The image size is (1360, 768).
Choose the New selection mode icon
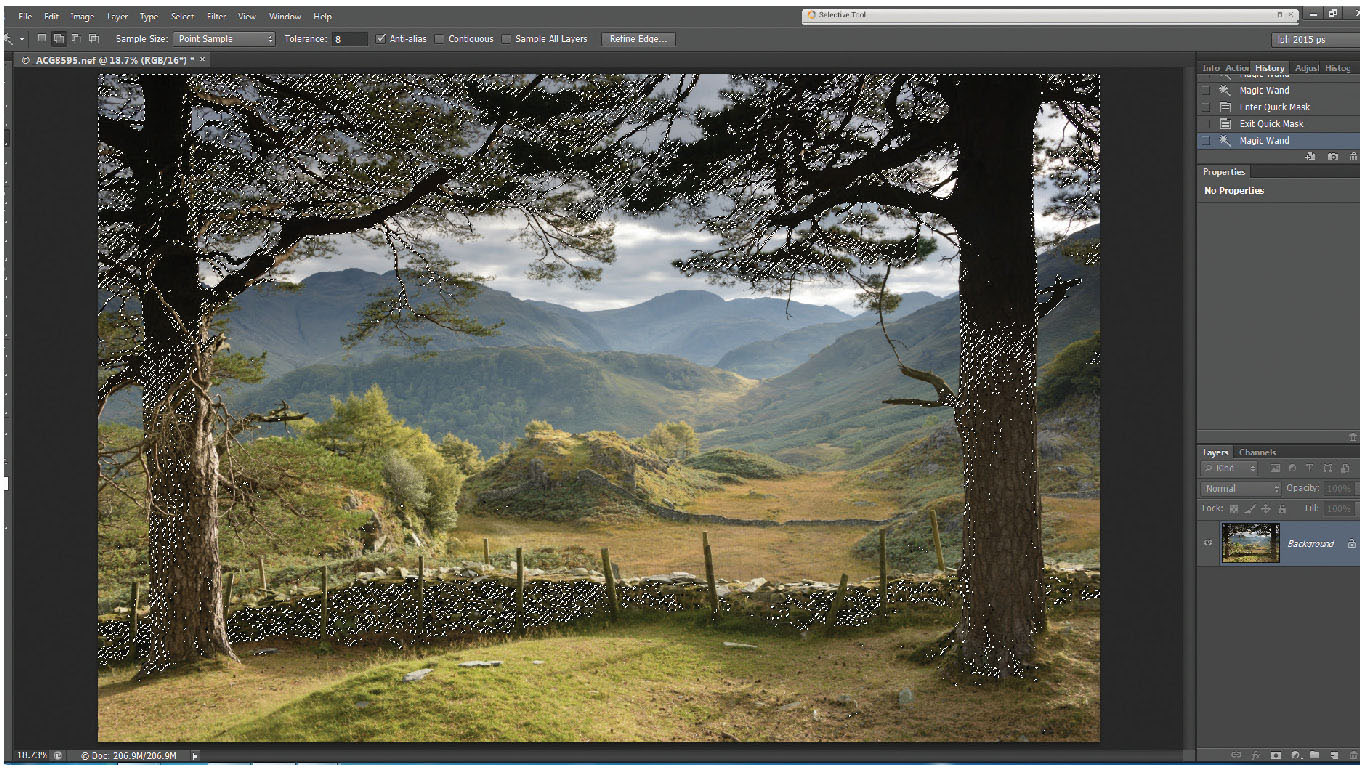click(x=42, y=38)
